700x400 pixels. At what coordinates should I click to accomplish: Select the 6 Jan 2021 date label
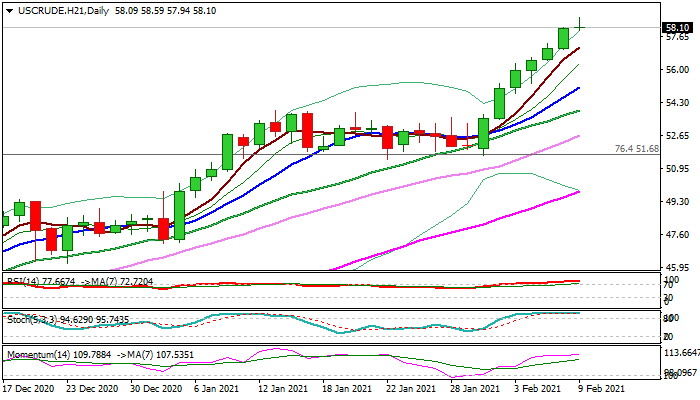(x=217, y=388)
